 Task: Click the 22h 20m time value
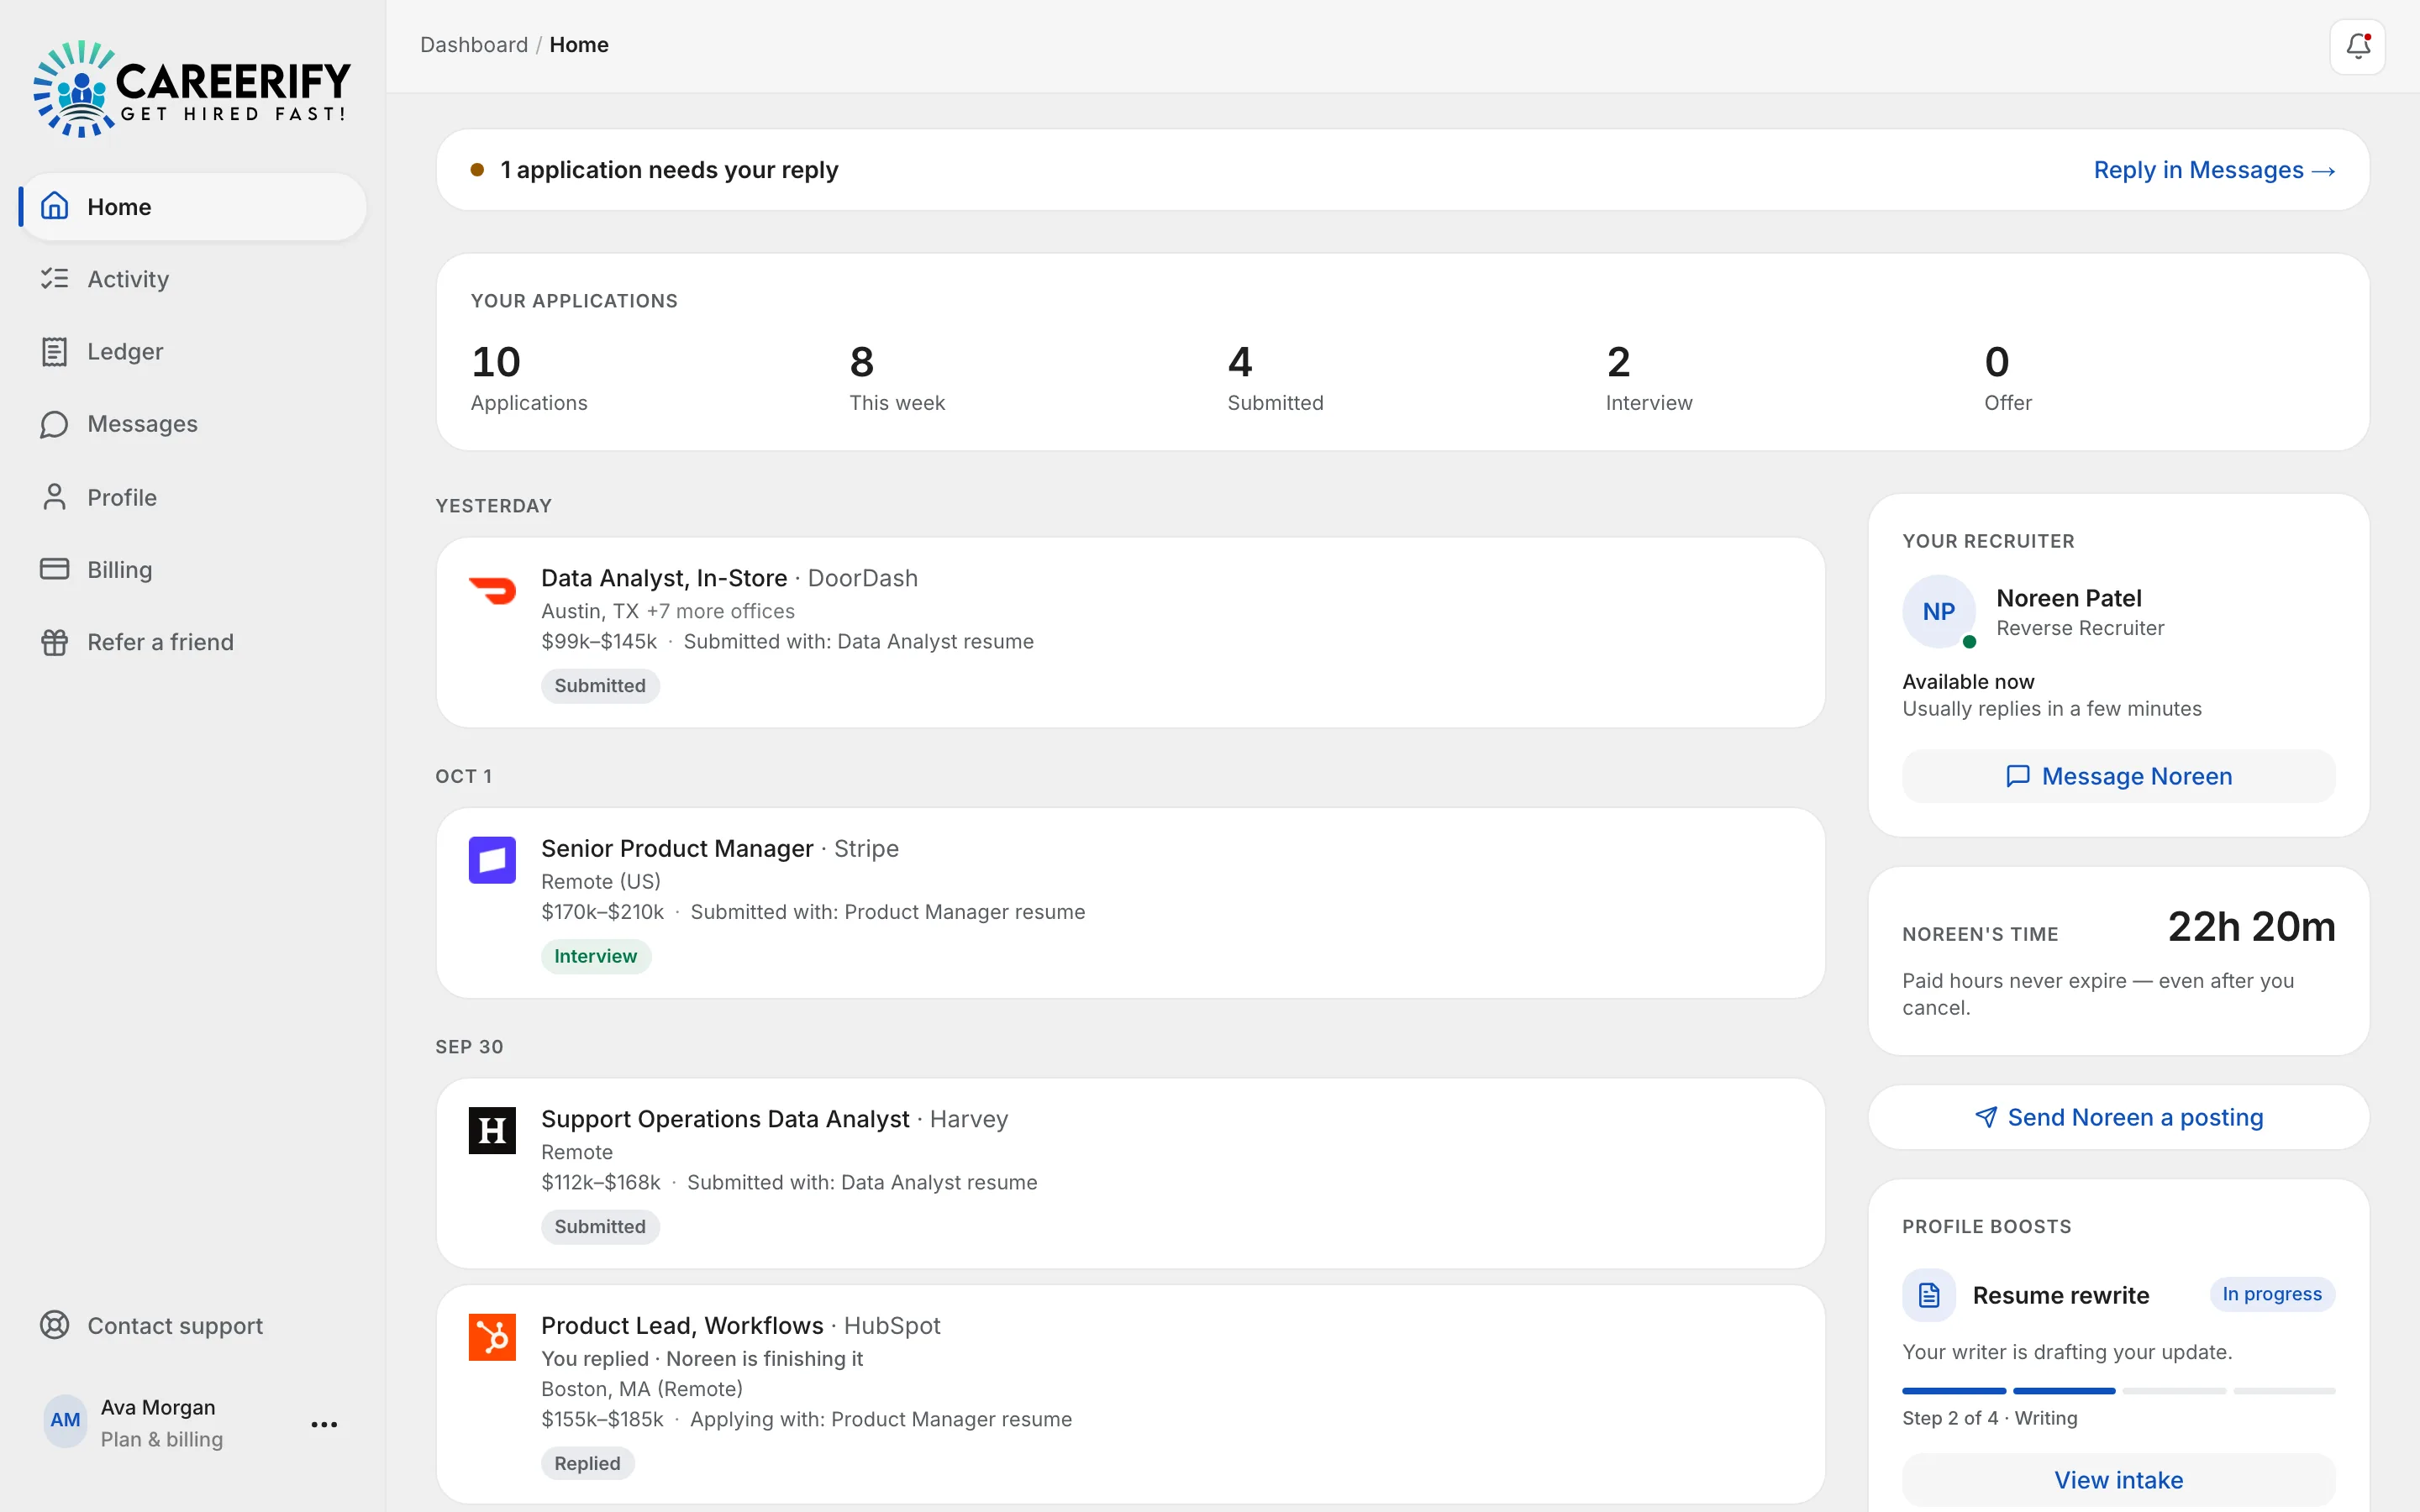2251,927
